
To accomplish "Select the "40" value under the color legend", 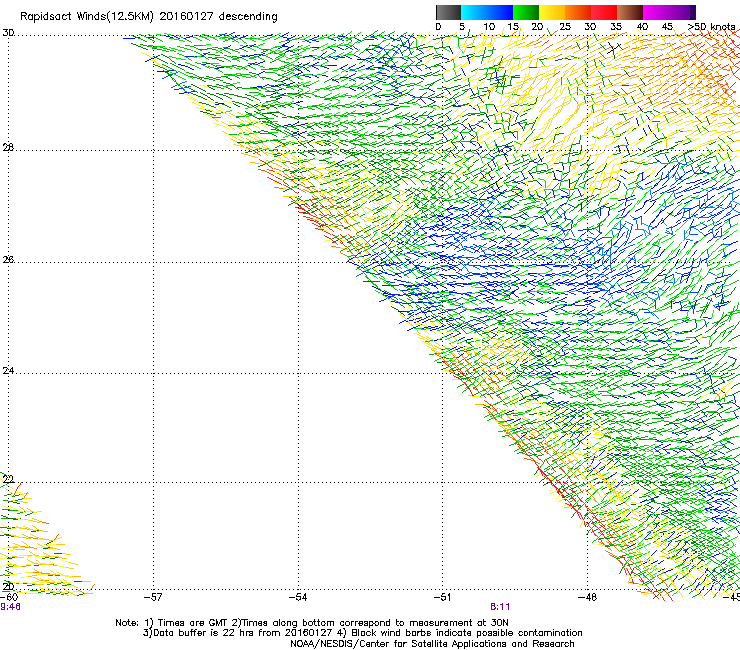I will click(642, 27).
